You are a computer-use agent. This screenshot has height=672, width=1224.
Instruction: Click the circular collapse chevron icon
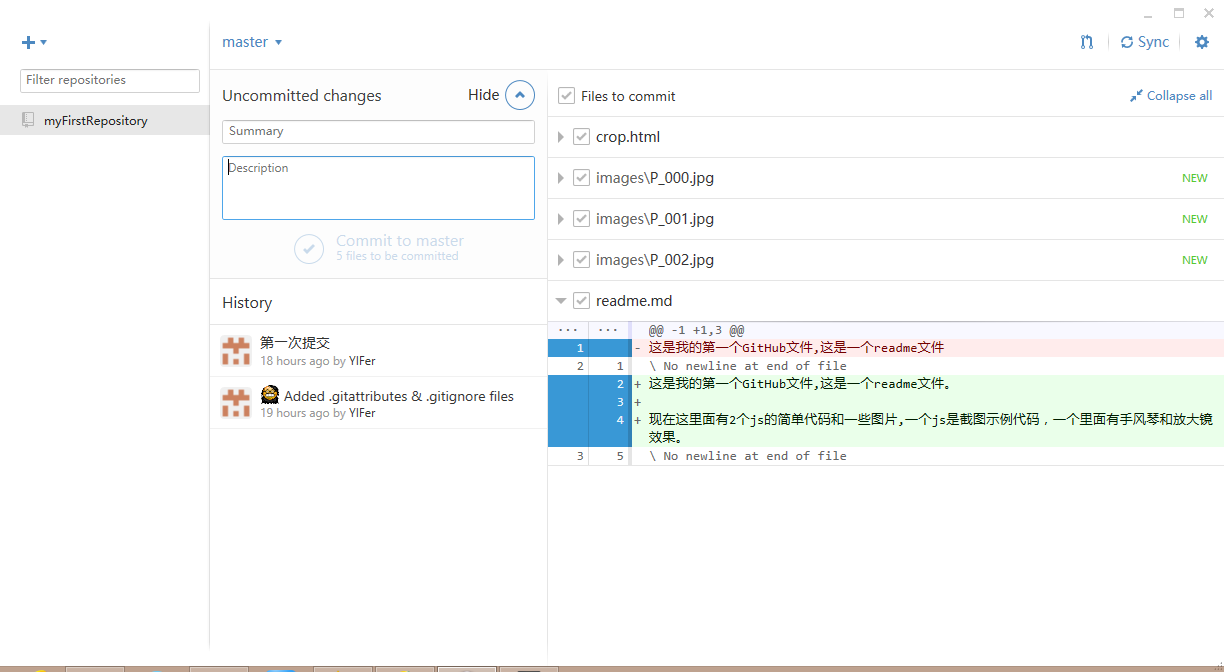pyautogui.click(x=520, y=95)
